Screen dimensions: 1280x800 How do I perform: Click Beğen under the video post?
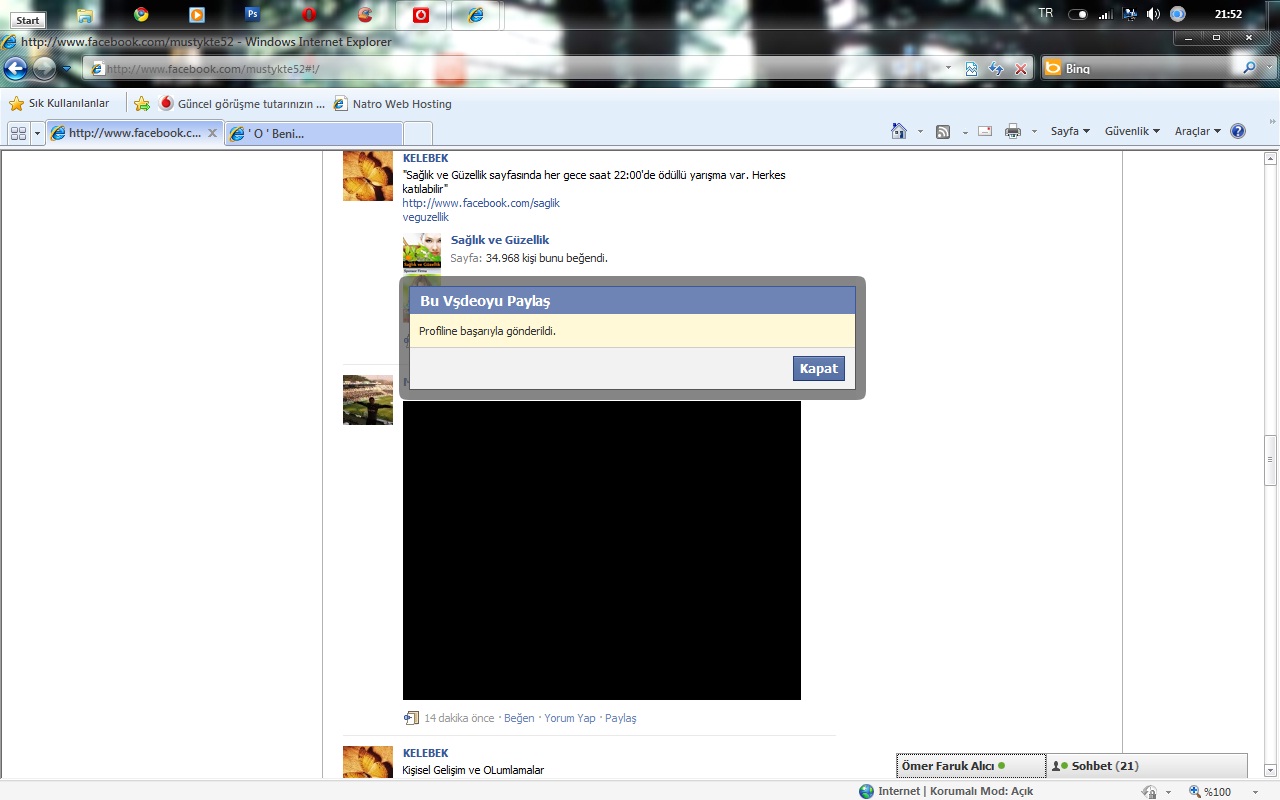tap(519, 718)
